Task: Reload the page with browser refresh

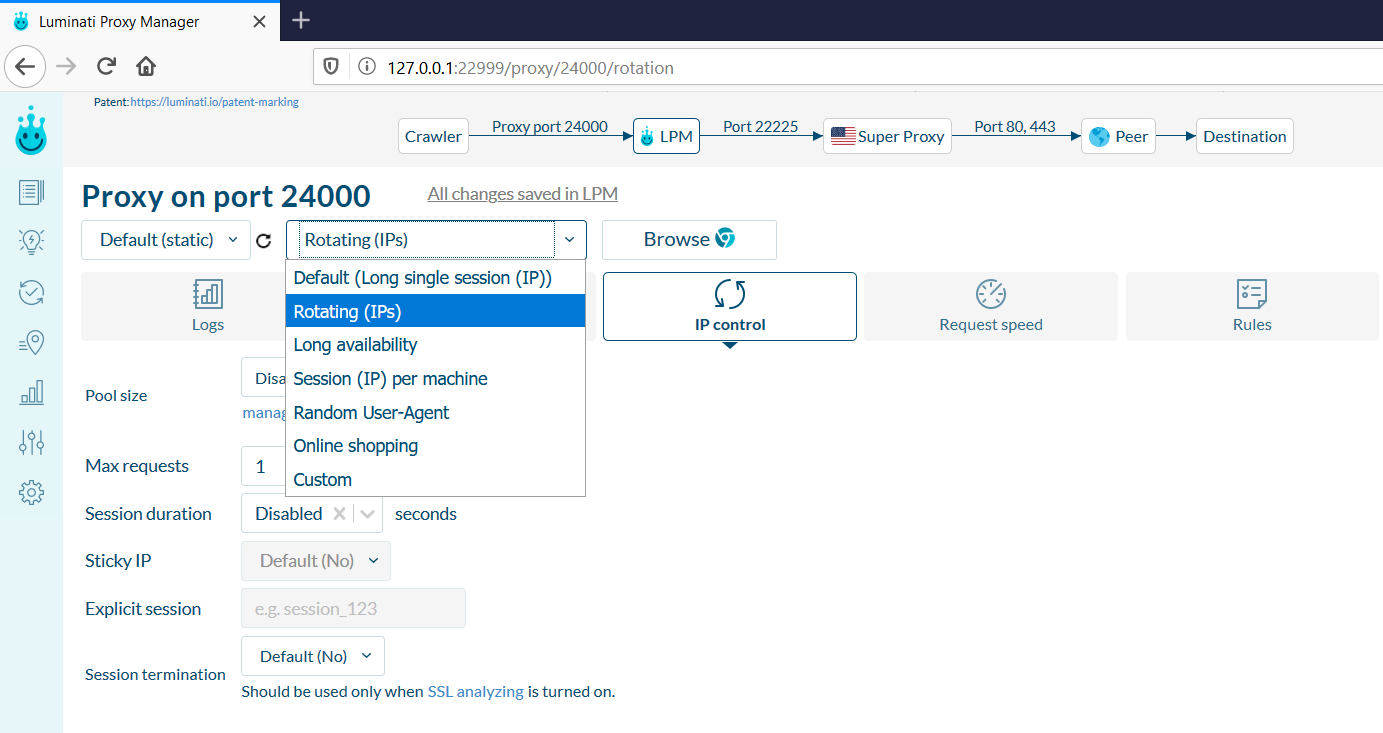Action: (106, 67)
